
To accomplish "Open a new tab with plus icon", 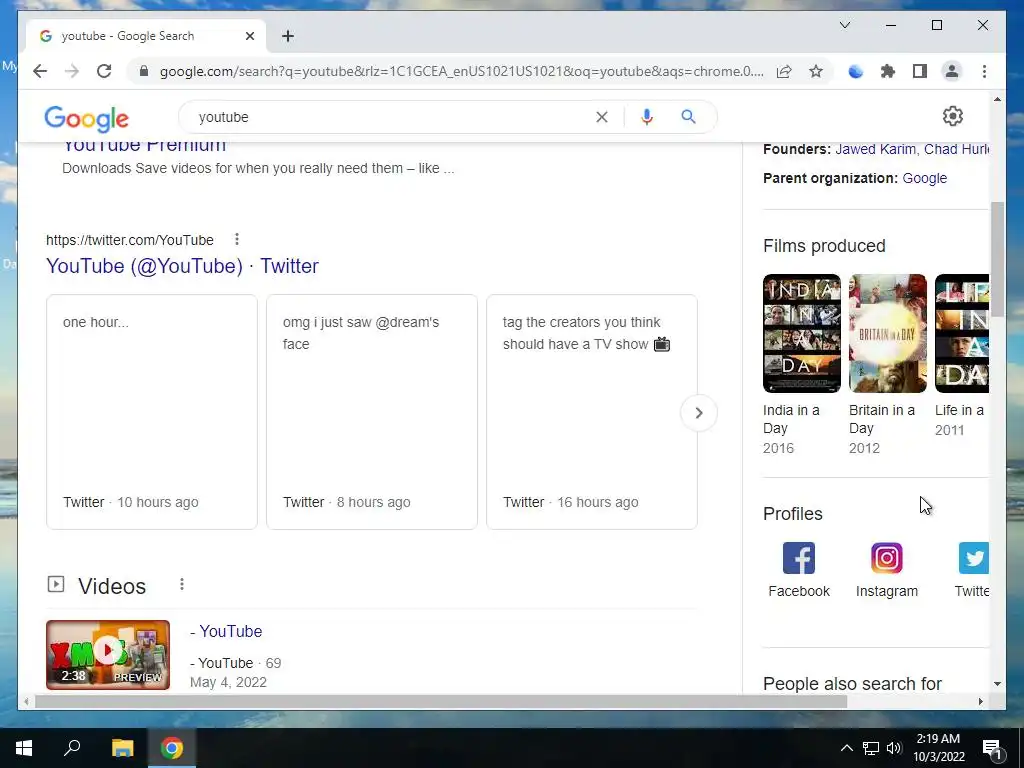I will [288, 36].
